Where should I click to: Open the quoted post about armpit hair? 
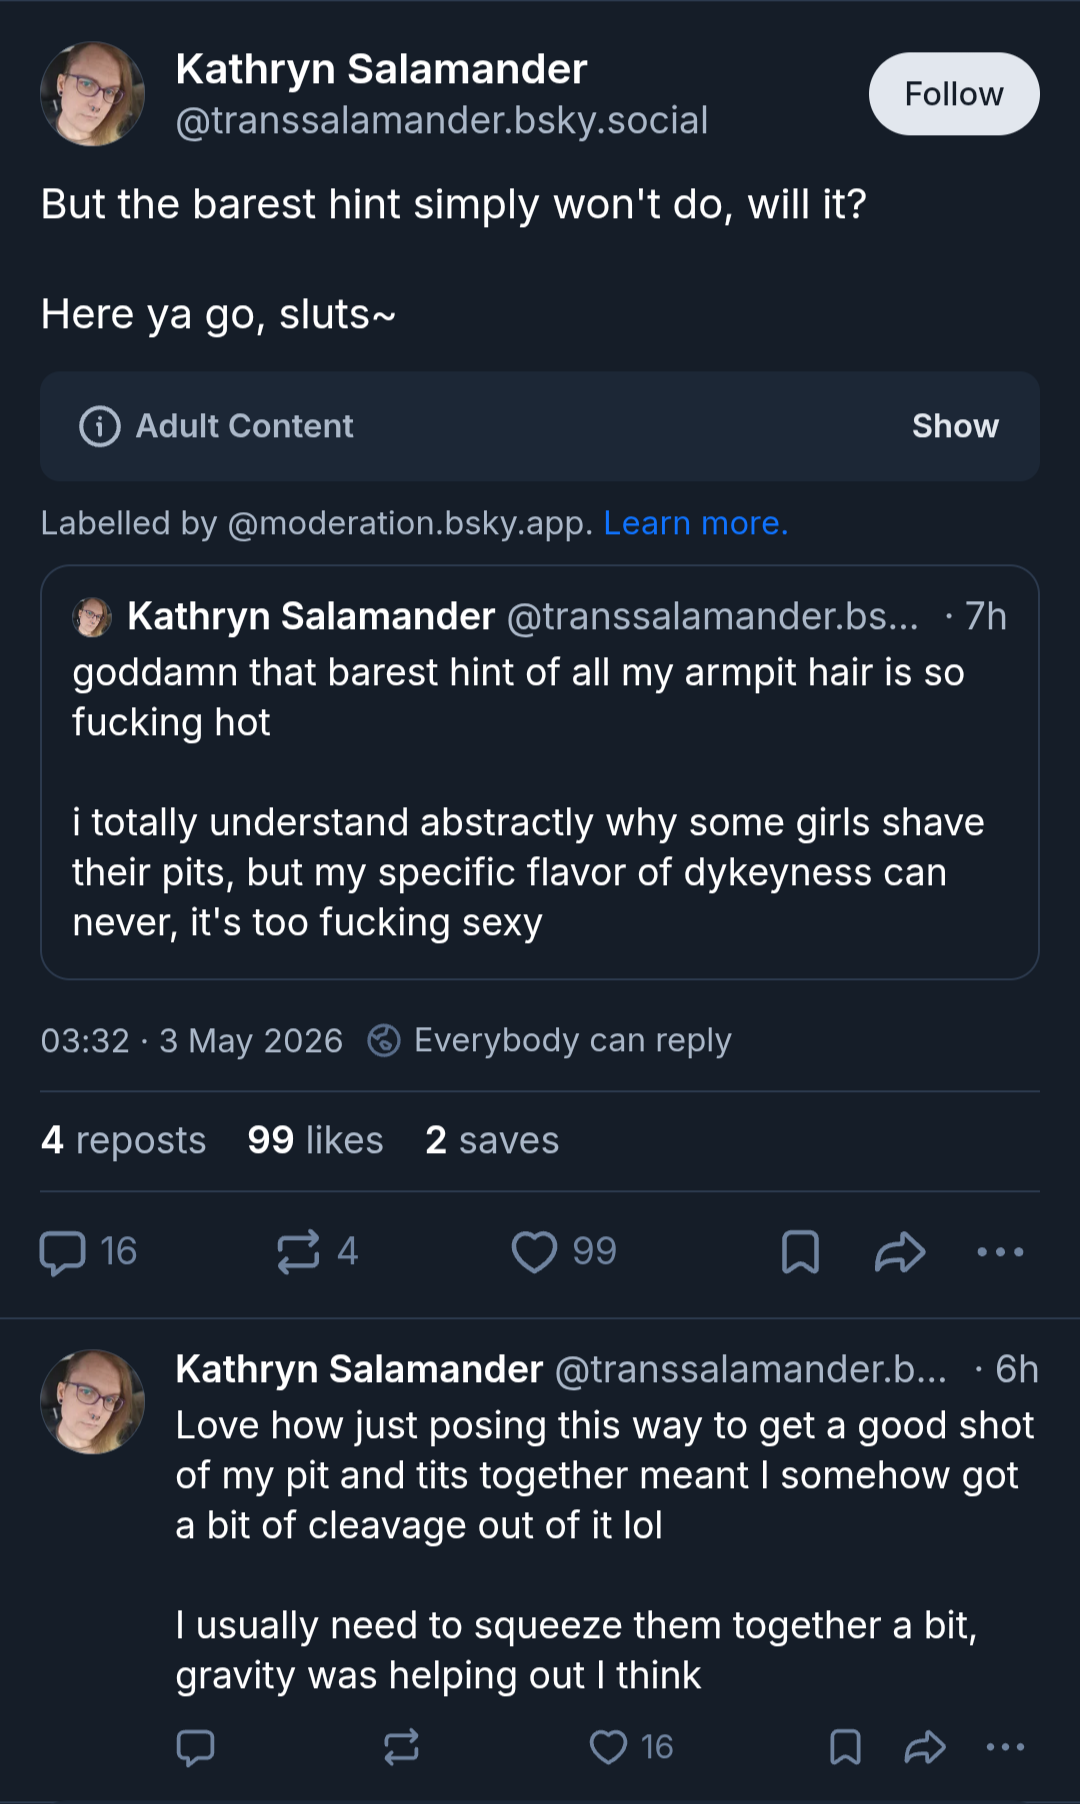(540, 772)
